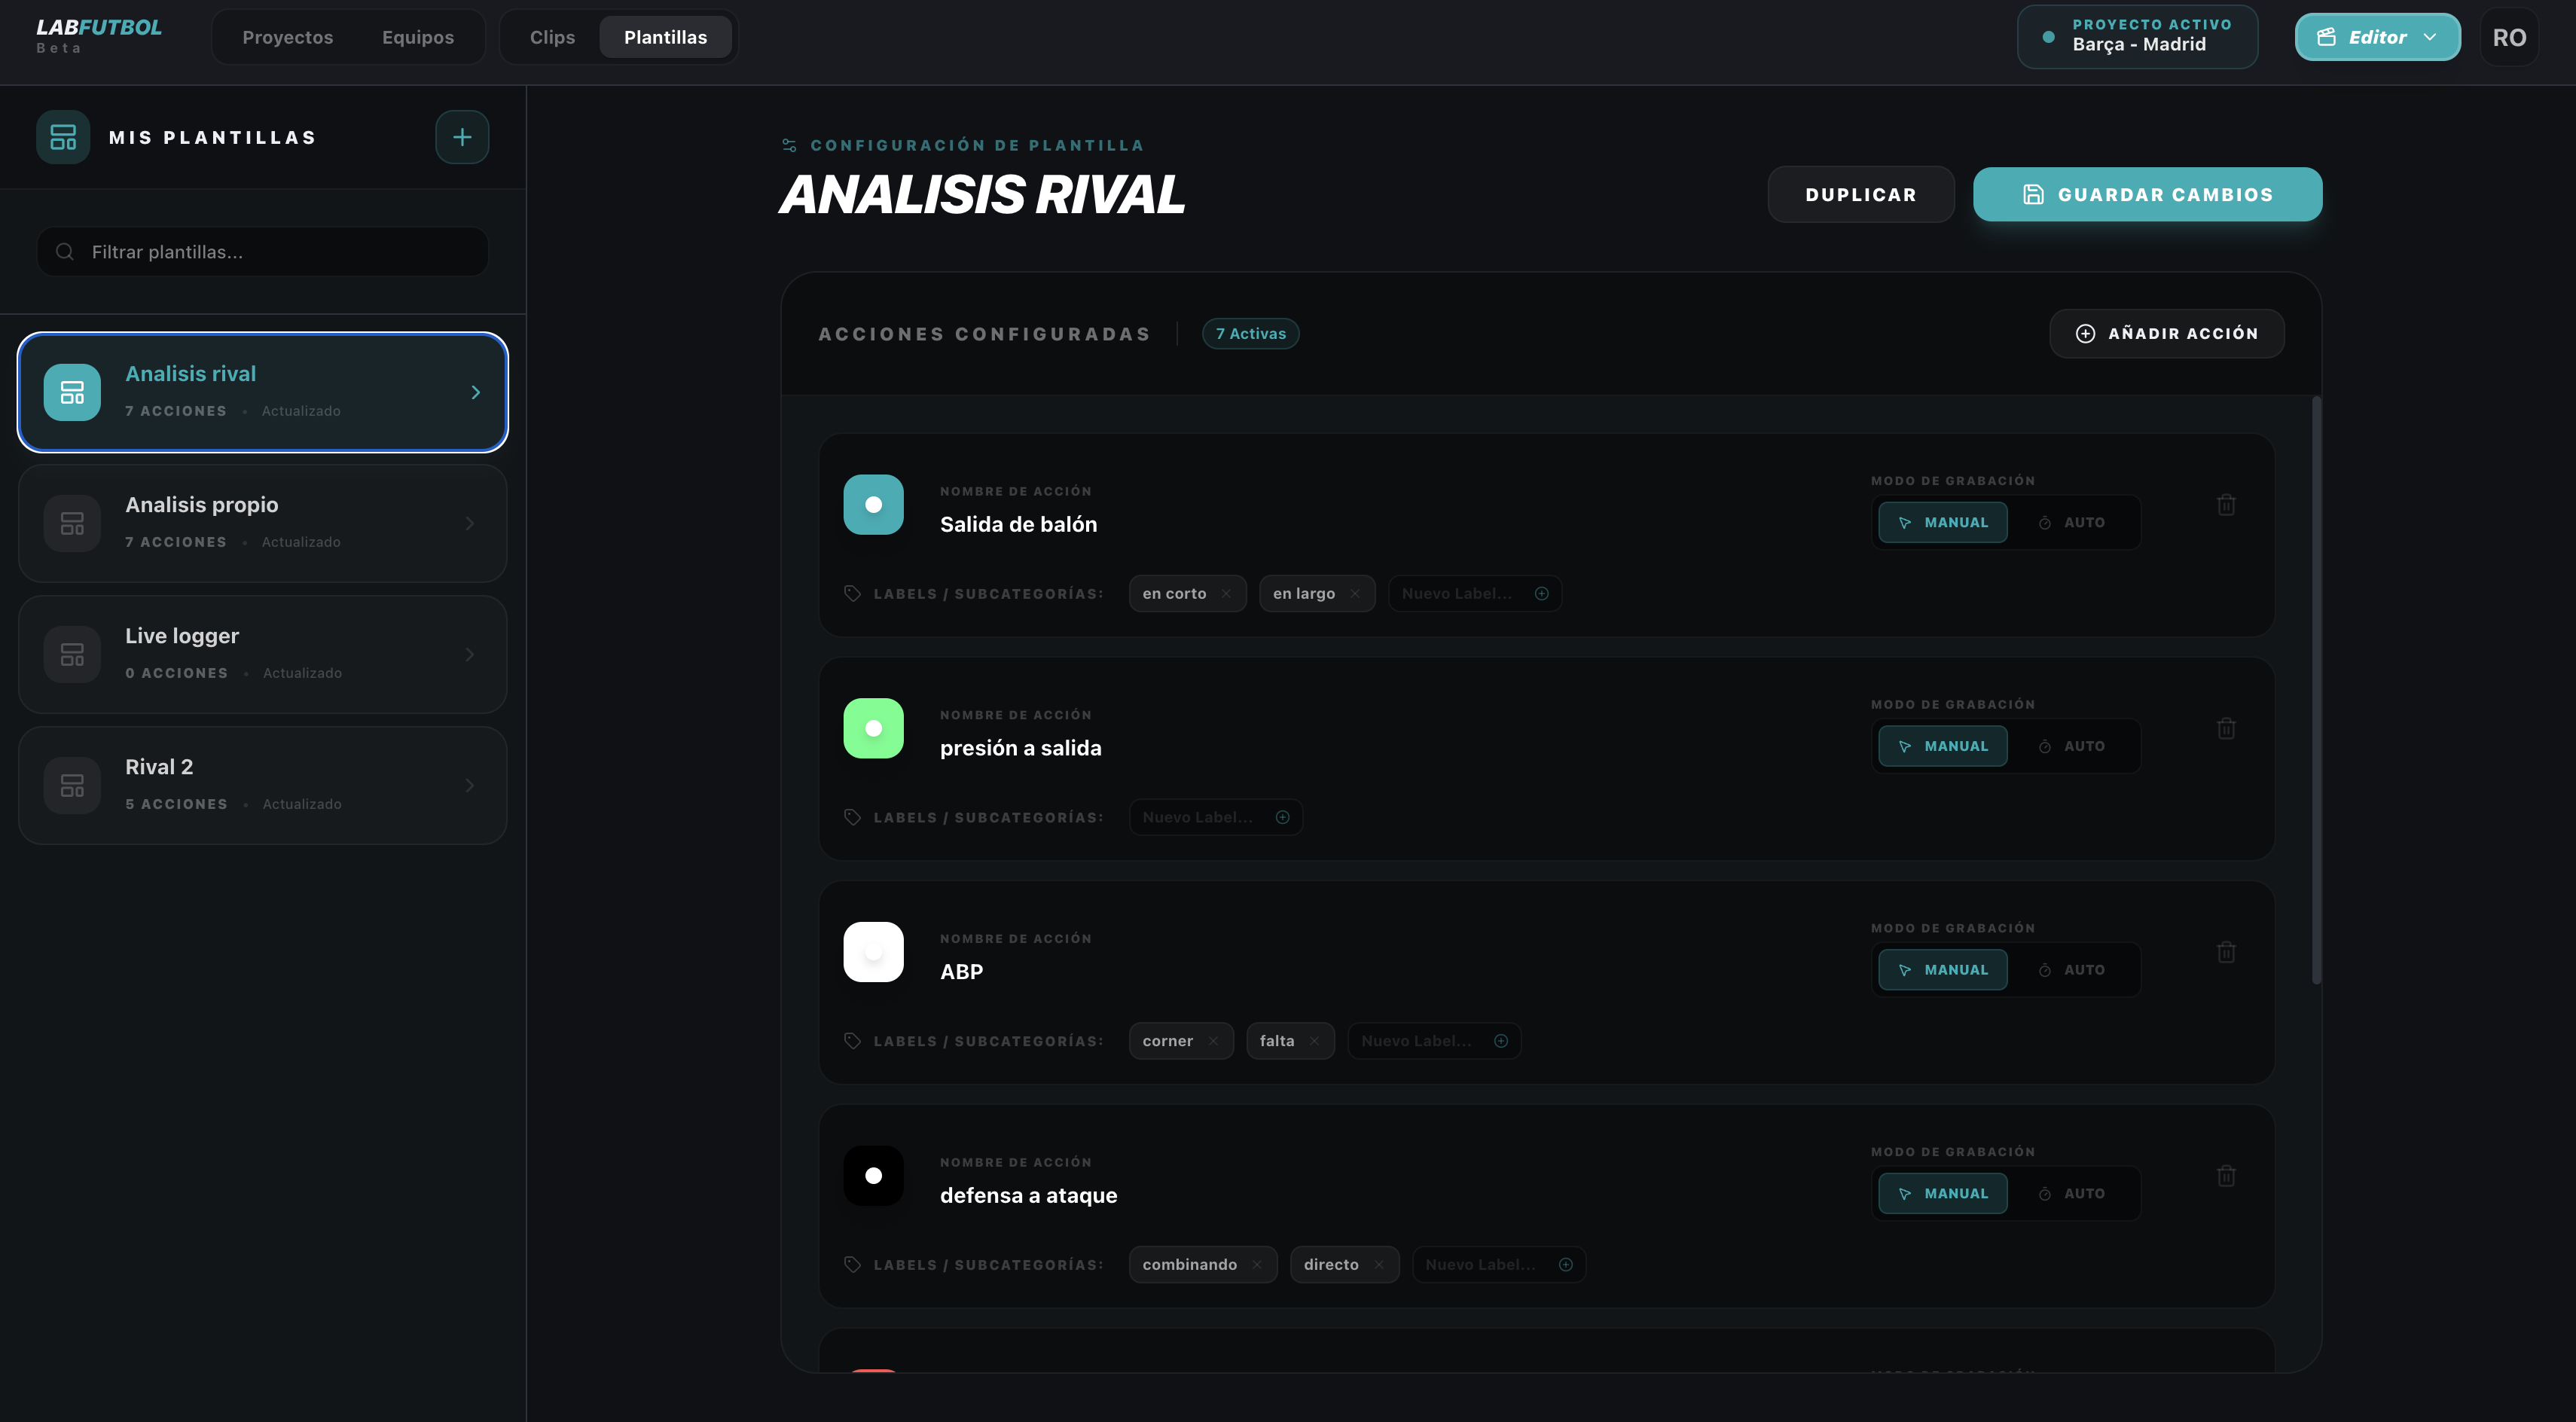Image resolution: width=2576 pixels, height=1422 pixels.
Task: Delete the defensa a ataque action
Action: click(2226, 1176)
